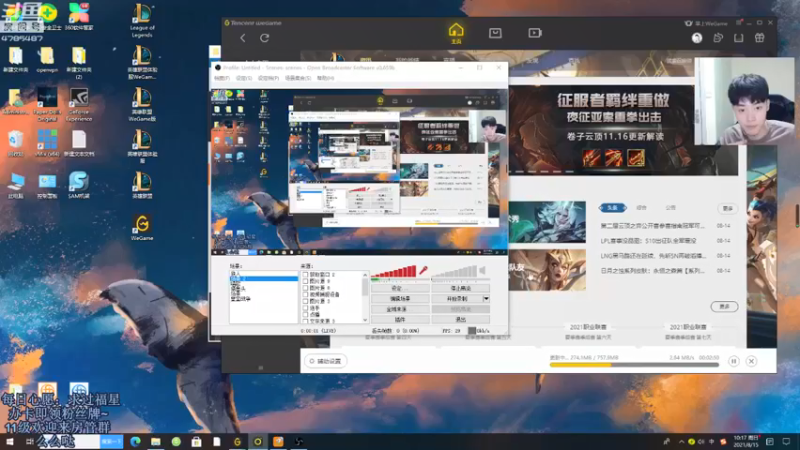Expand the dropdown arrow beside 开始录制
Viewport: 800px width, 450px height.
coord(486,298)
